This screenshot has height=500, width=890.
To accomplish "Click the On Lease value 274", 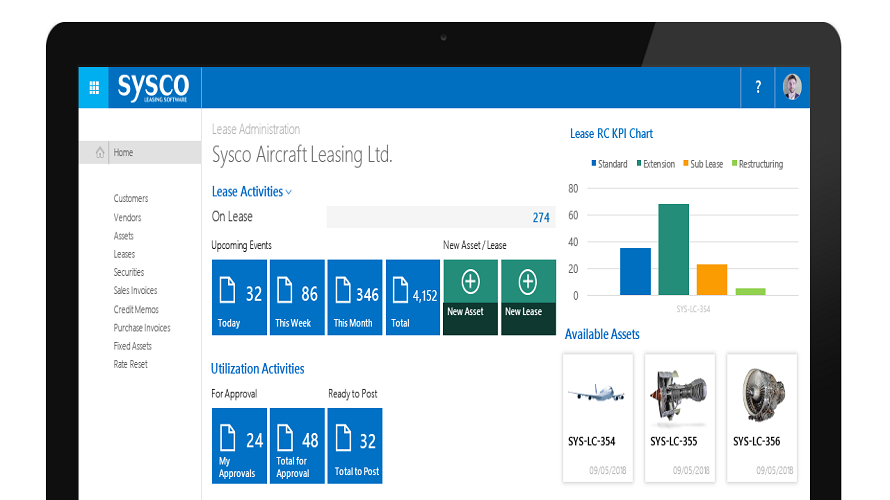I will point(541,217).
